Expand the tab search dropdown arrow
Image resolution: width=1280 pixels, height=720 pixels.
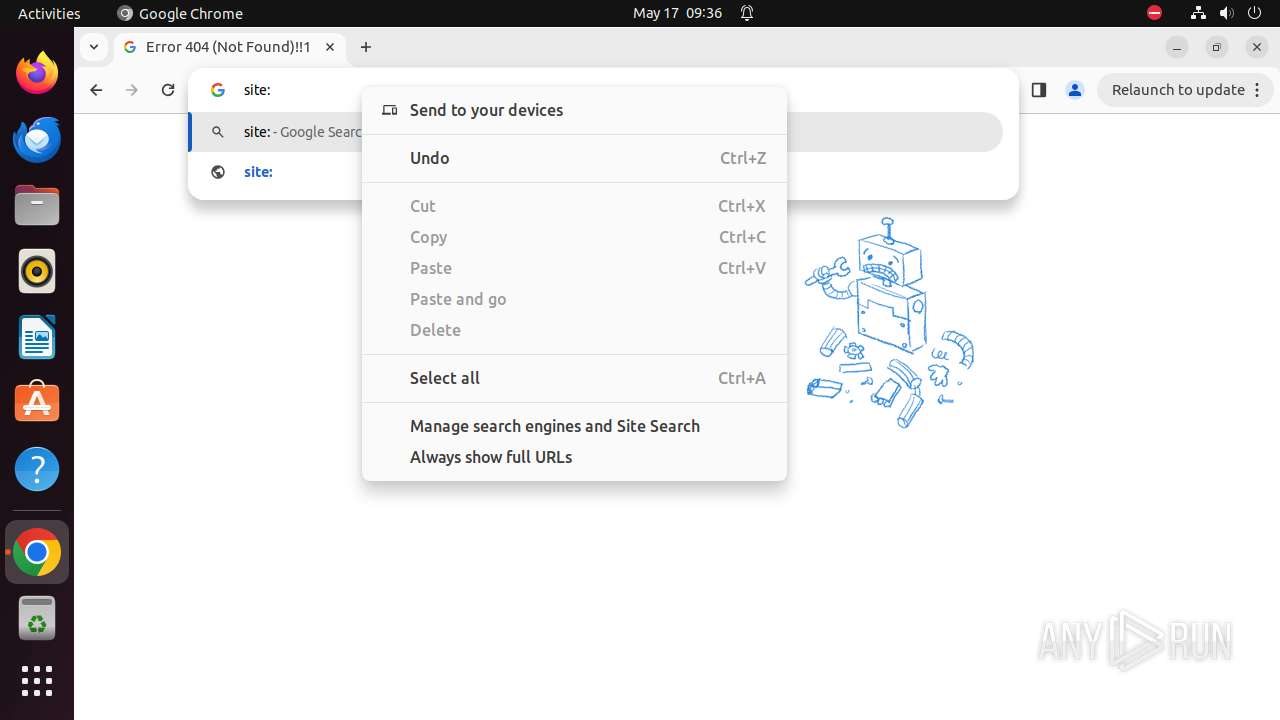coord(93,47)
